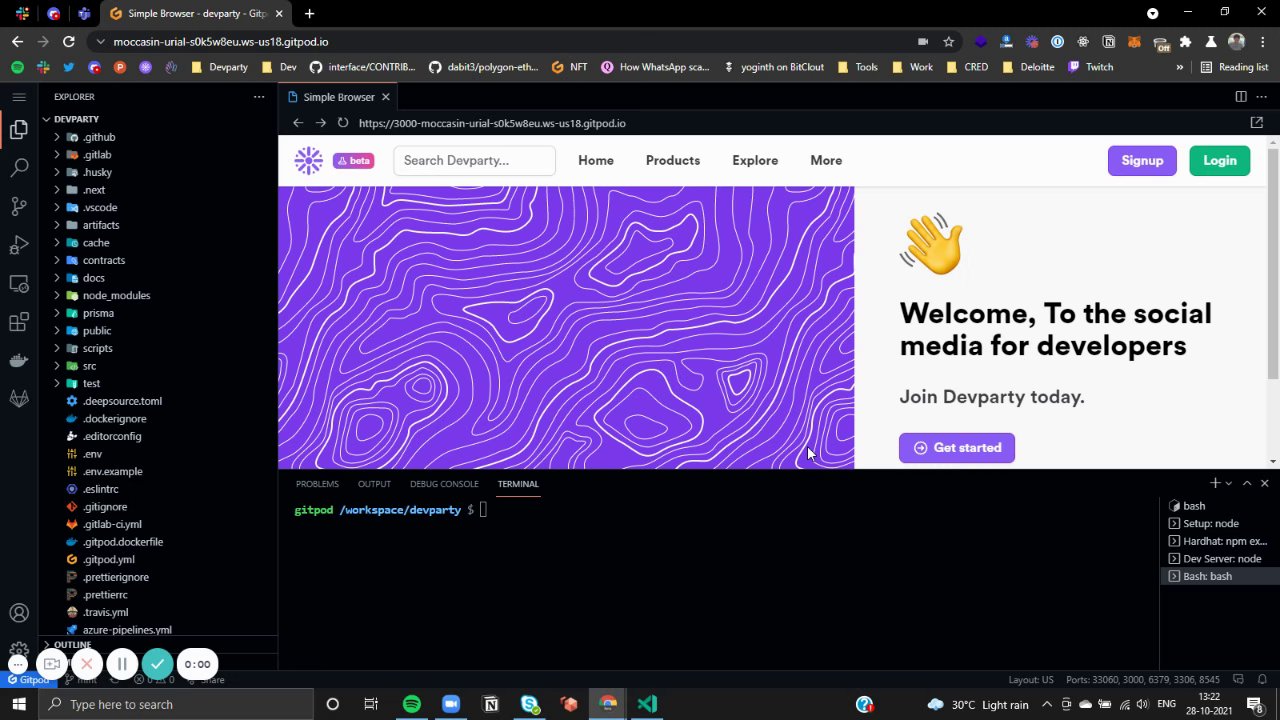The width and height of the screenshot is (1280, 720).
Task: Select the TERMINAL panel tab
Action: pos(518,484)
